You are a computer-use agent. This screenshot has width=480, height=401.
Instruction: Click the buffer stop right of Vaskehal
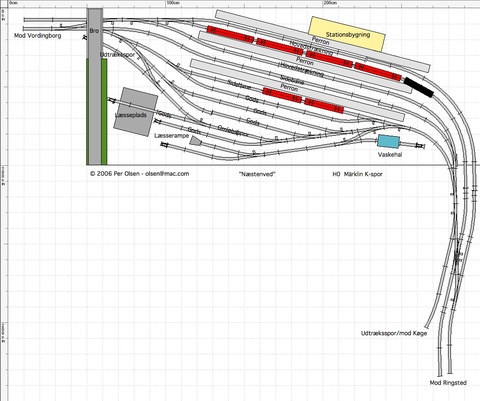pyautogui.click(x=420, y=145)
